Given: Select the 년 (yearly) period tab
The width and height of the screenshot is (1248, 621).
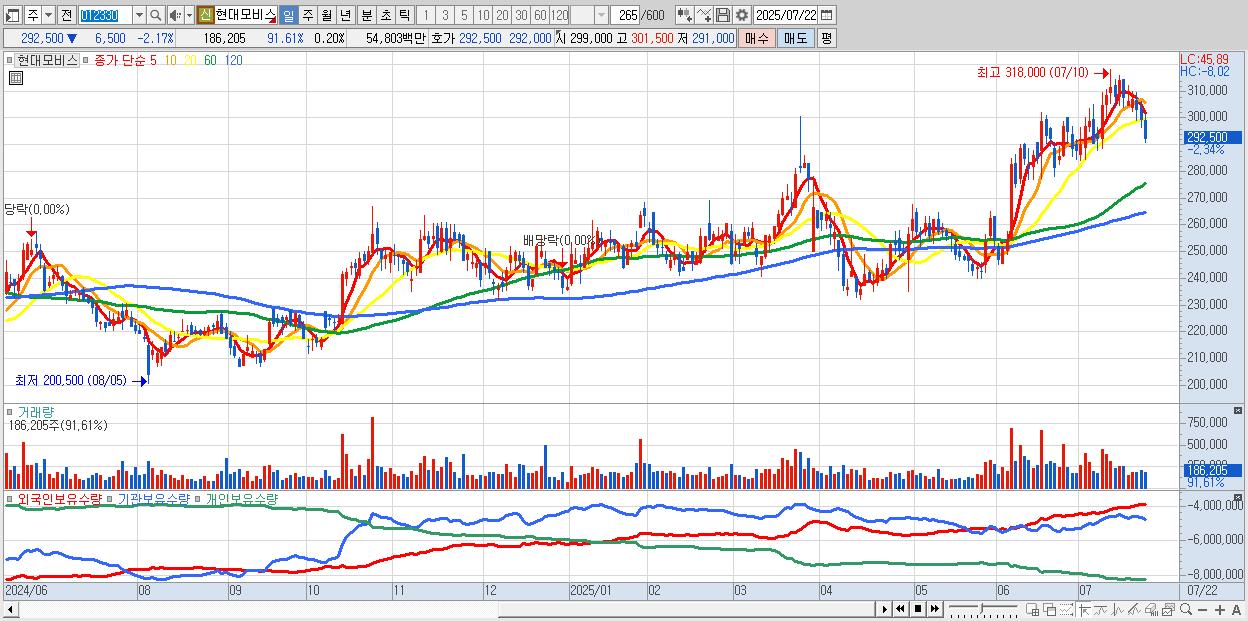Looking at the screenshot, I should point(345,15).
